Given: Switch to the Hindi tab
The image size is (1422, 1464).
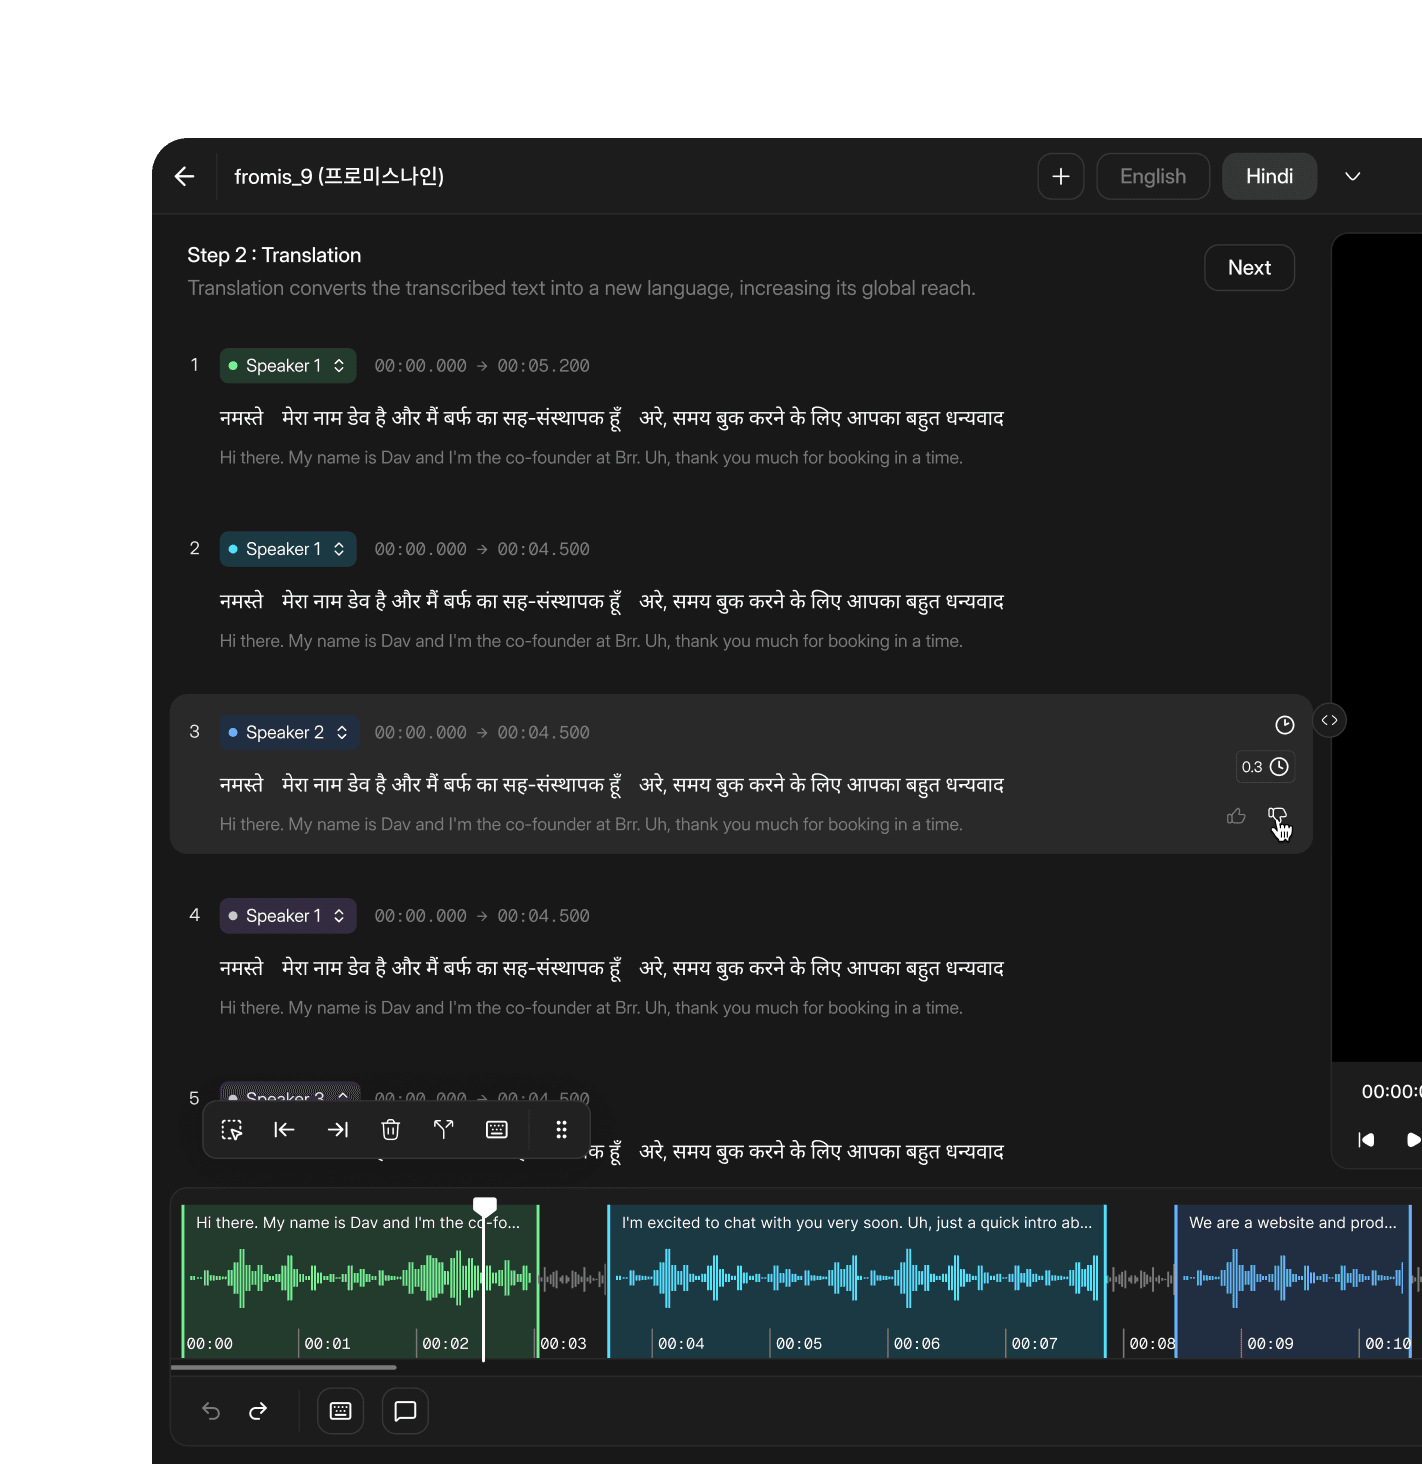Looking at the screenshot, I should point(1270,177).
